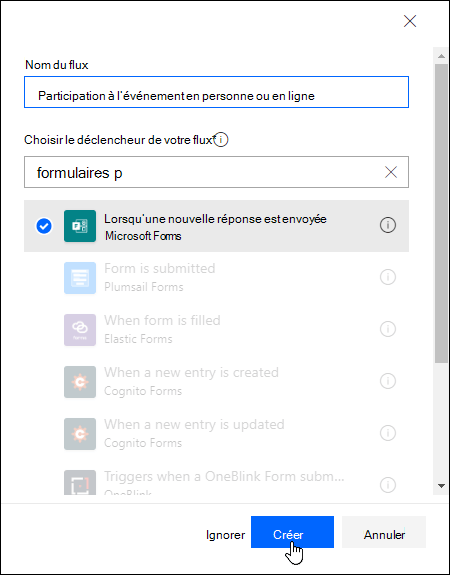Select 'When a new entry is created'

click(x=191, y=373)
